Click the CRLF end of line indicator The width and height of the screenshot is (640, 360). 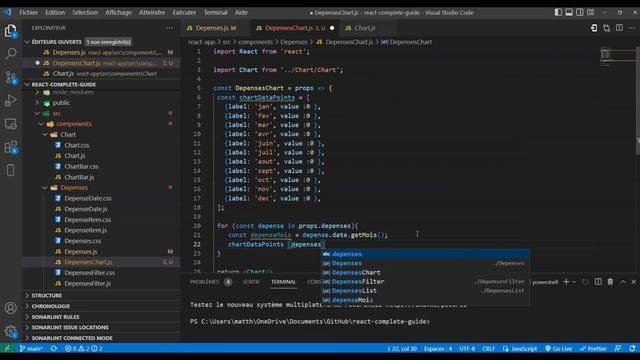488,349
